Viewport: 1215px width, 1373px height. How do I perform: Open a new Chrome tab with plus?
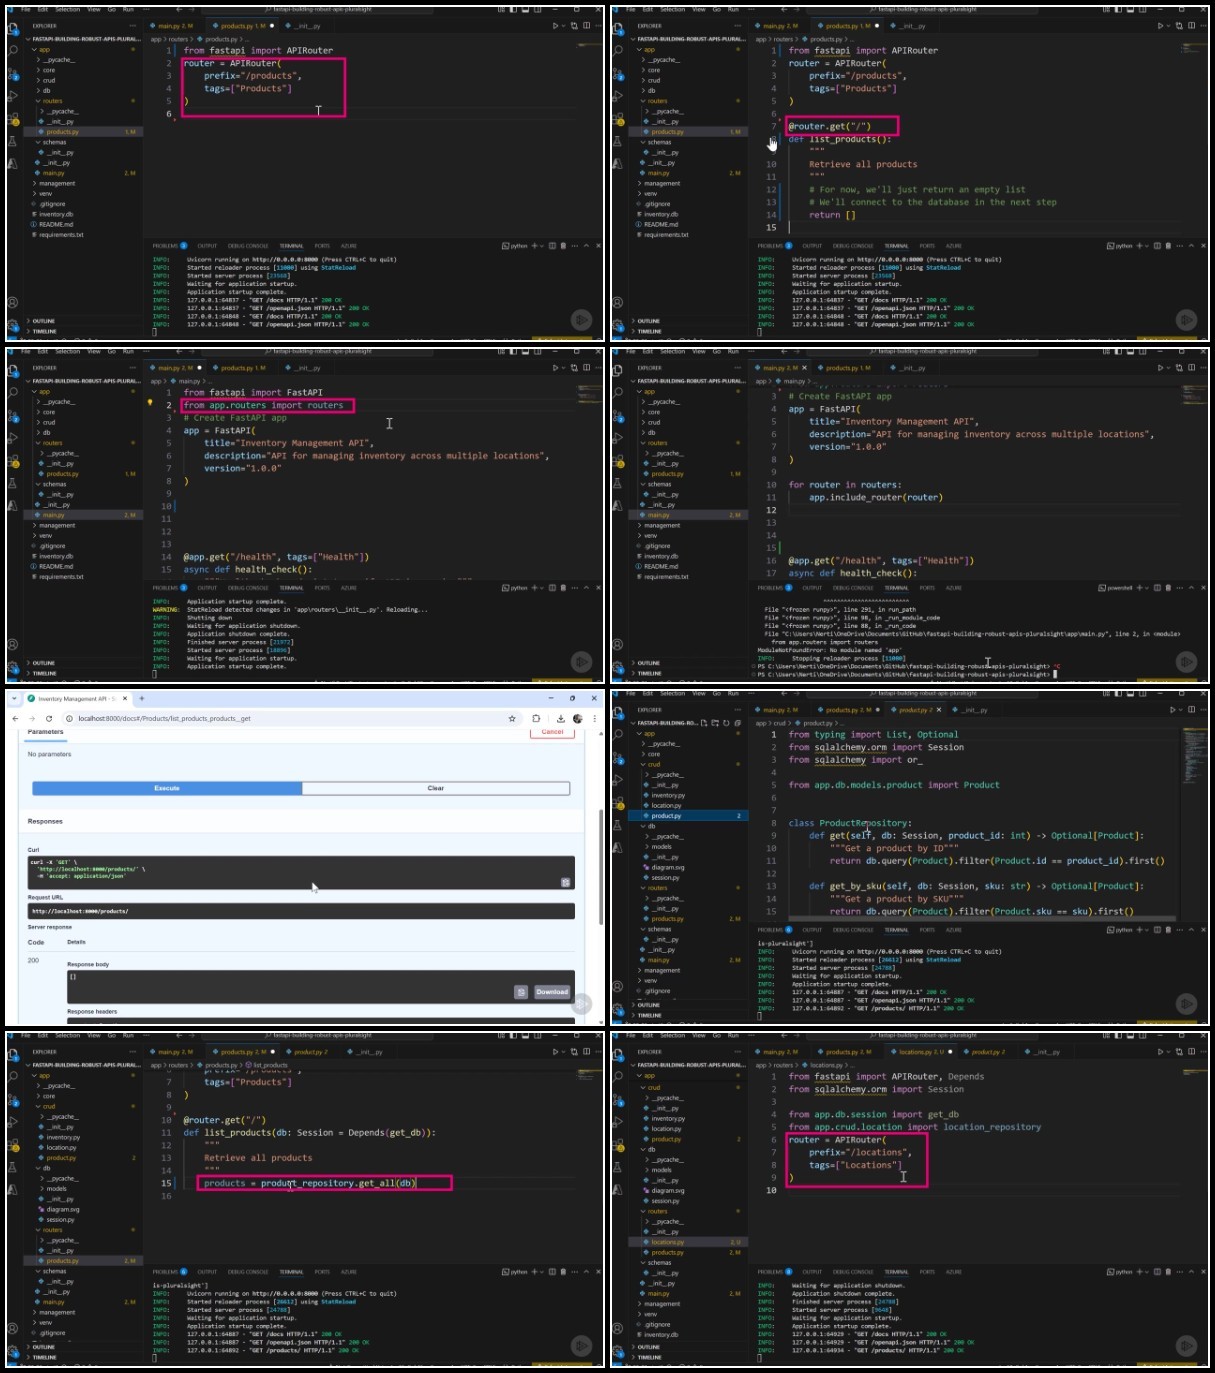pyautogui.click(x=142, y=698)
